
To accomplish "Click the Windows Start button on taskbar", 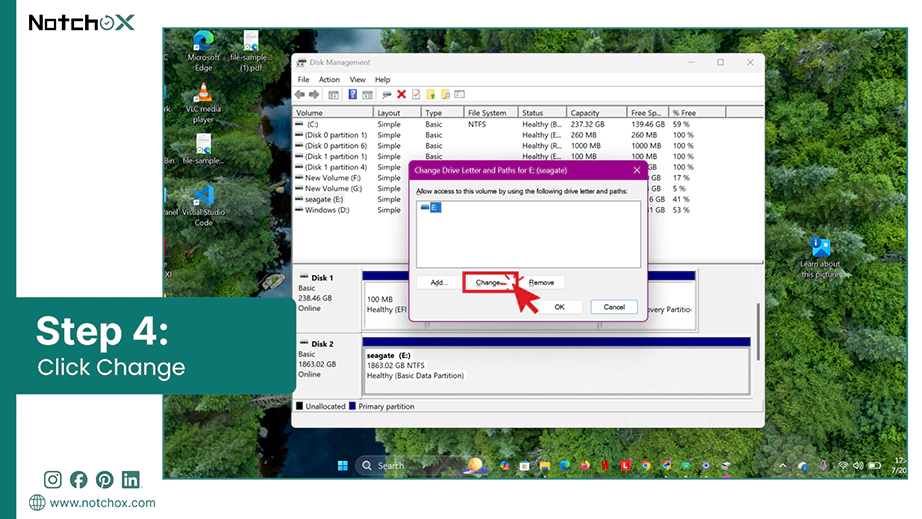I will click(x=343, y=466).
